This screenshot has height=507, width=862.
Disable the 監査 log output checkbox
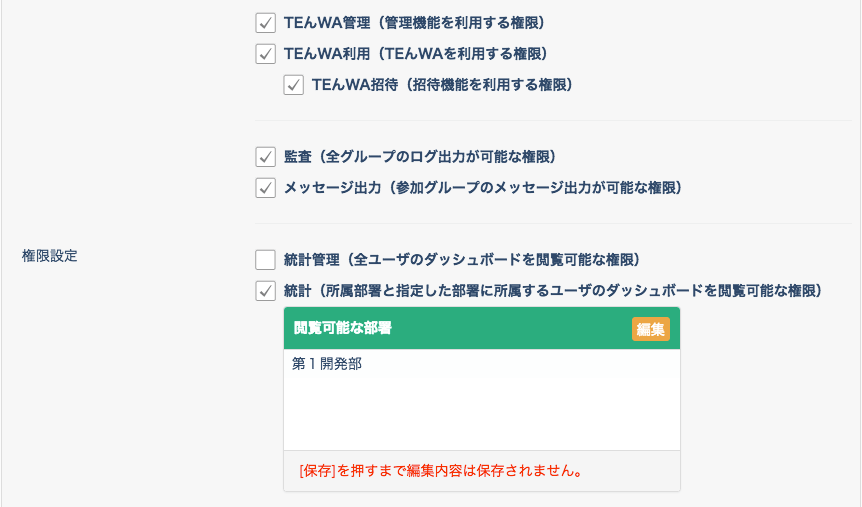click(266, 157)
